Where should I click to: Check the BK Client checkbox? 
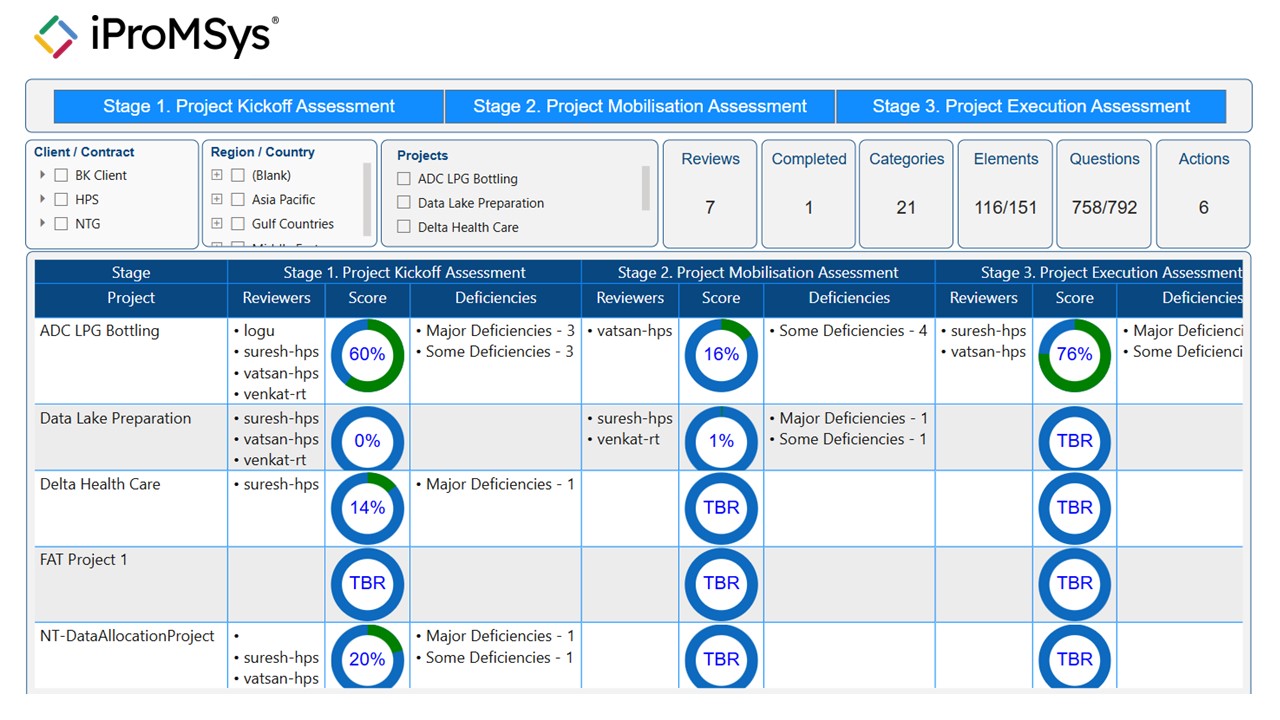(61, 175)
